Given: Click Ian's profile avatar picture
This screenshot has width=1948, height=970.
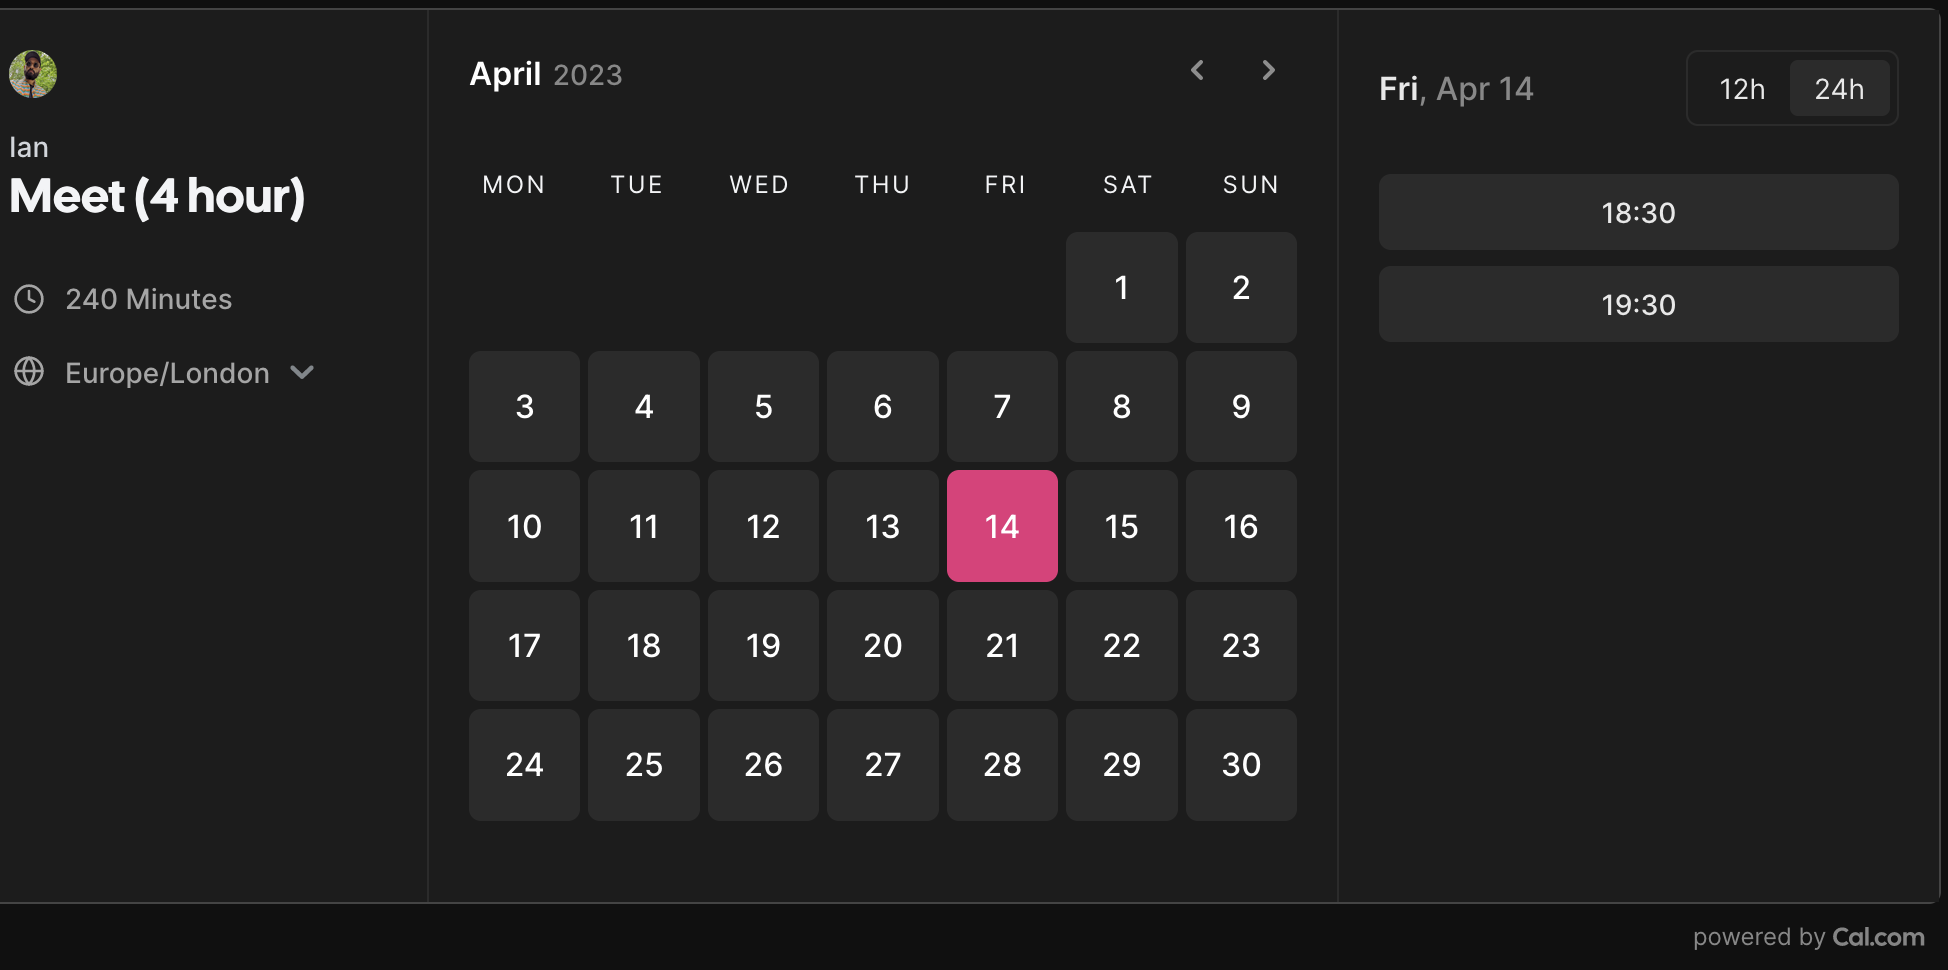Looking at the screenshot, I should (x=33, y=74).
